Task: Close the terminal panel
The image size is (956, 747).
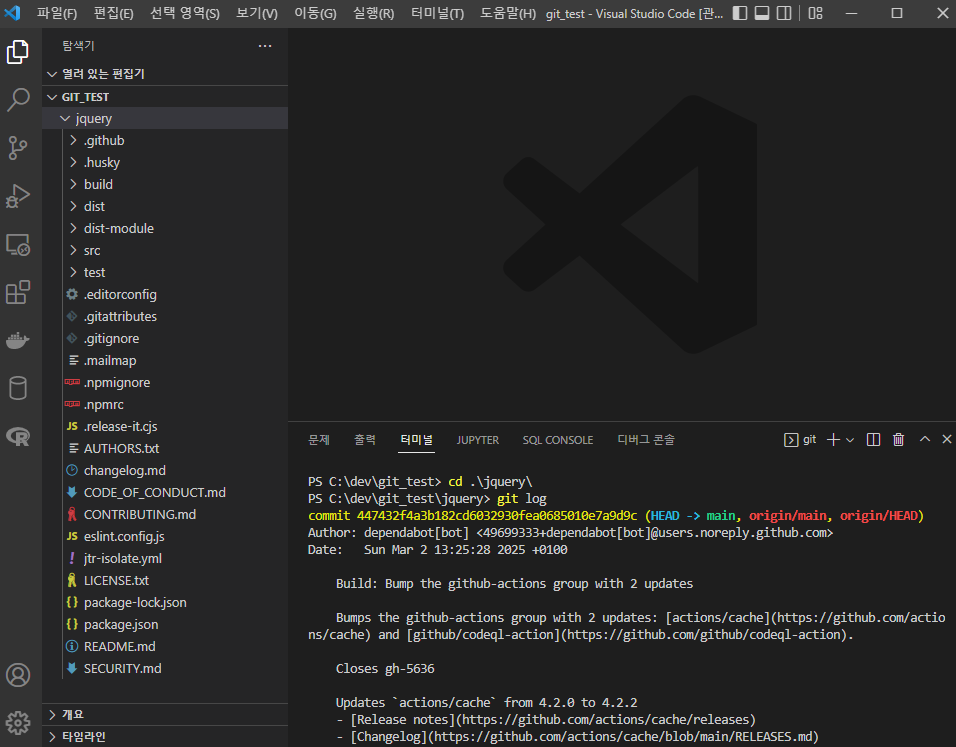Action: [946, 439]
